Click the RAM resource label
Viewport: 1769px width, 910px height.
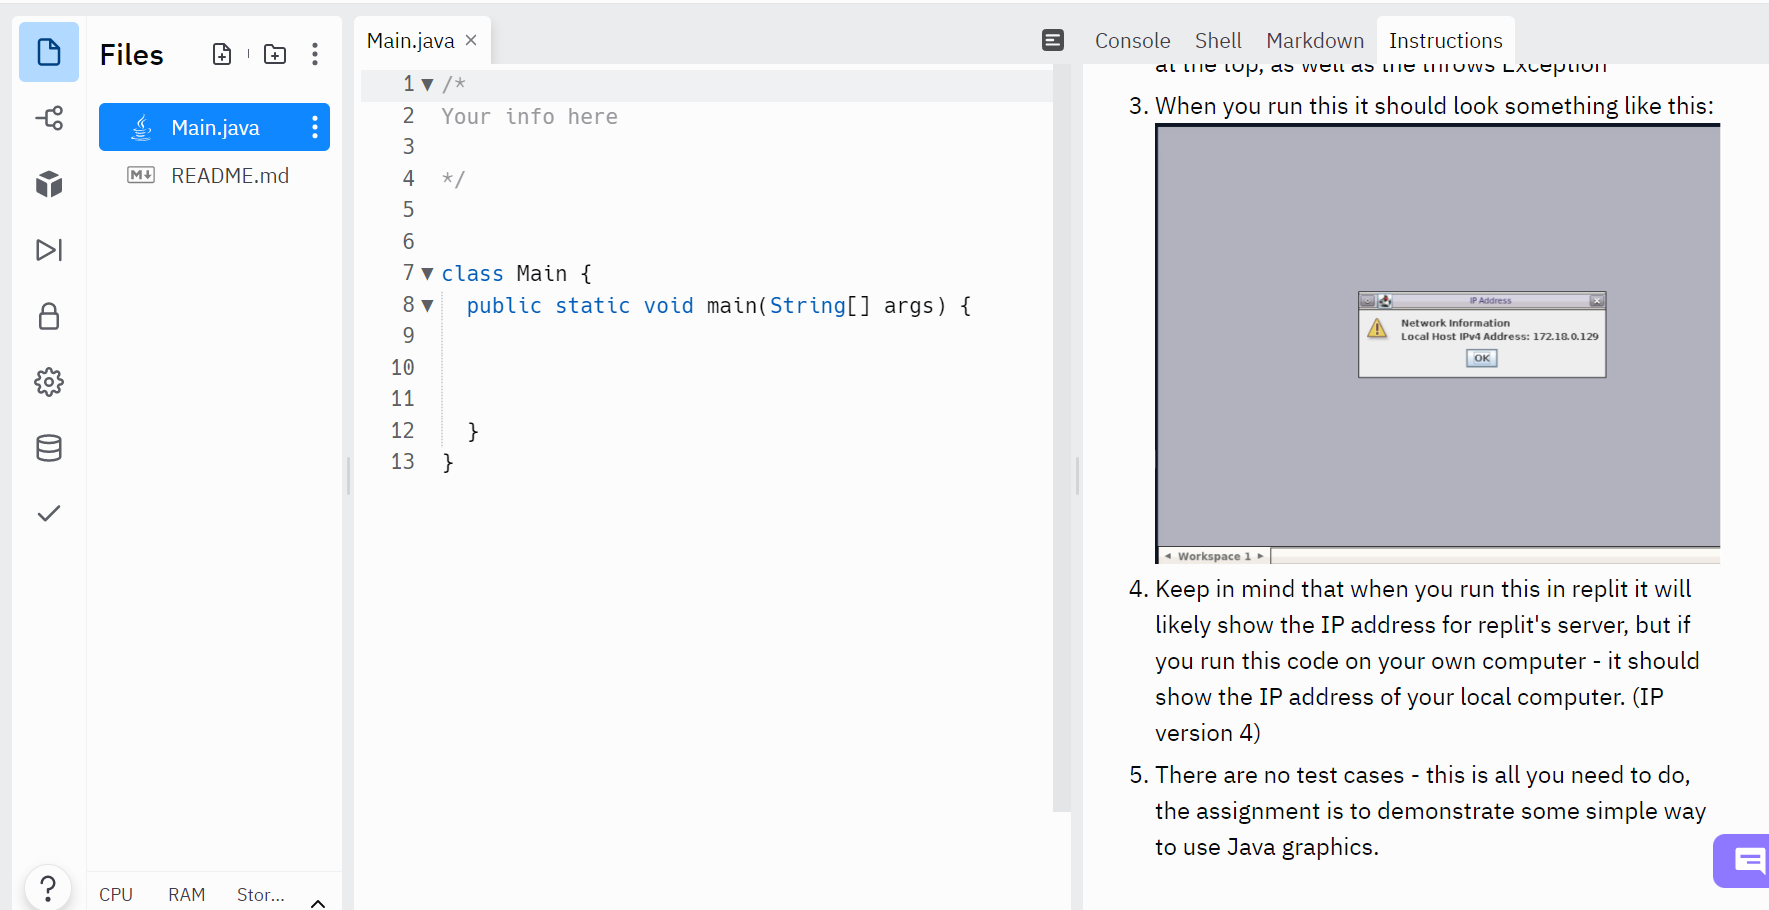[186, 895]
